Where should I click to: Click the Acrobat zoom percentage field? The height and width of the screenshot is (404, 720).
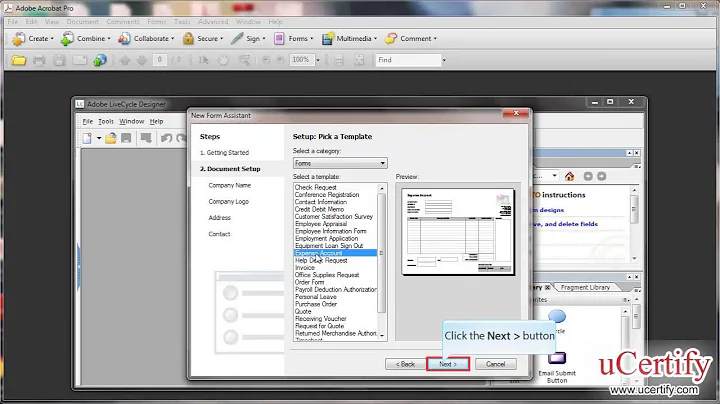tap(301, 60)
